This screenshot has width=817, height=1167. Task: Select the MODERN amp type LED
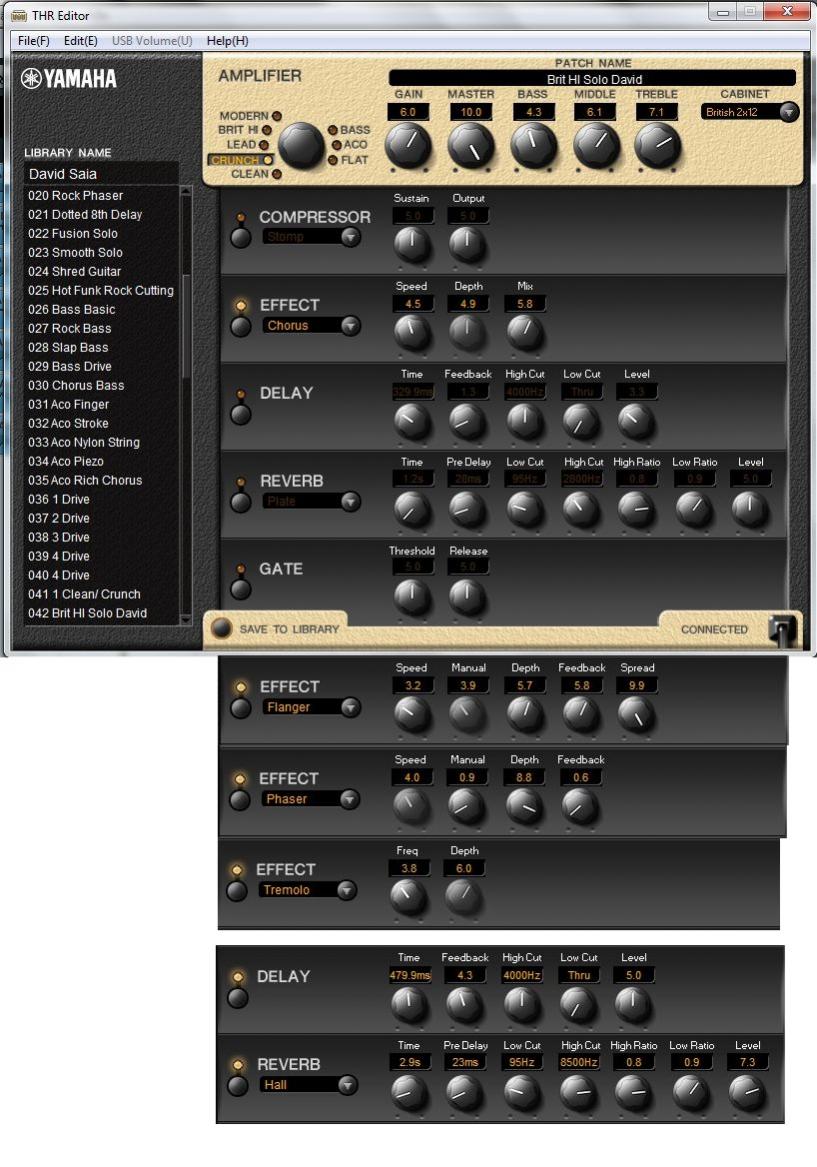(x=277, y=116)
